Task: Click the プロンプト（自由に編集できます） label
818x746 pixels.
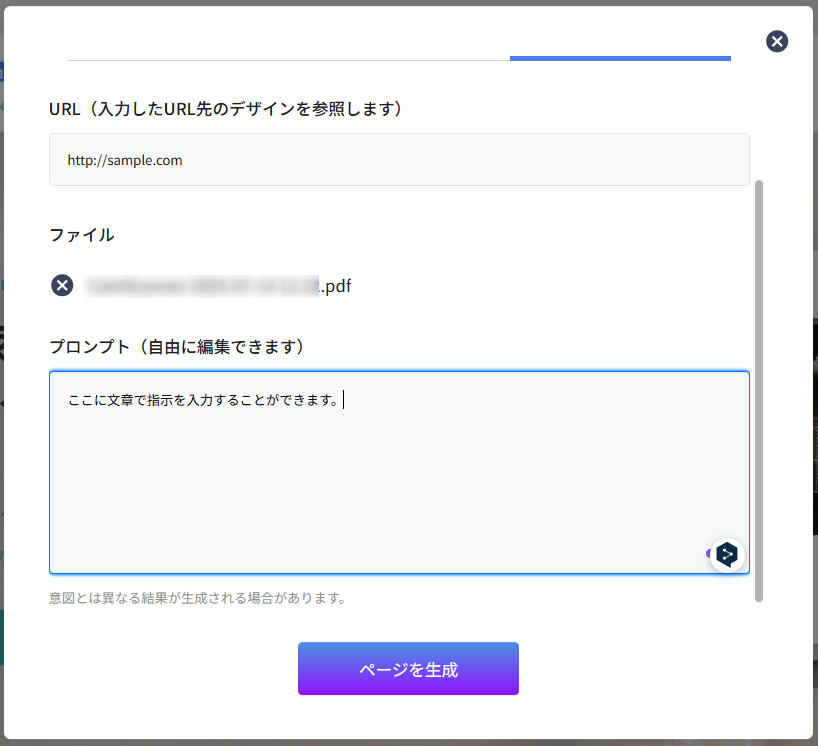Action: [x=177, y=346]
